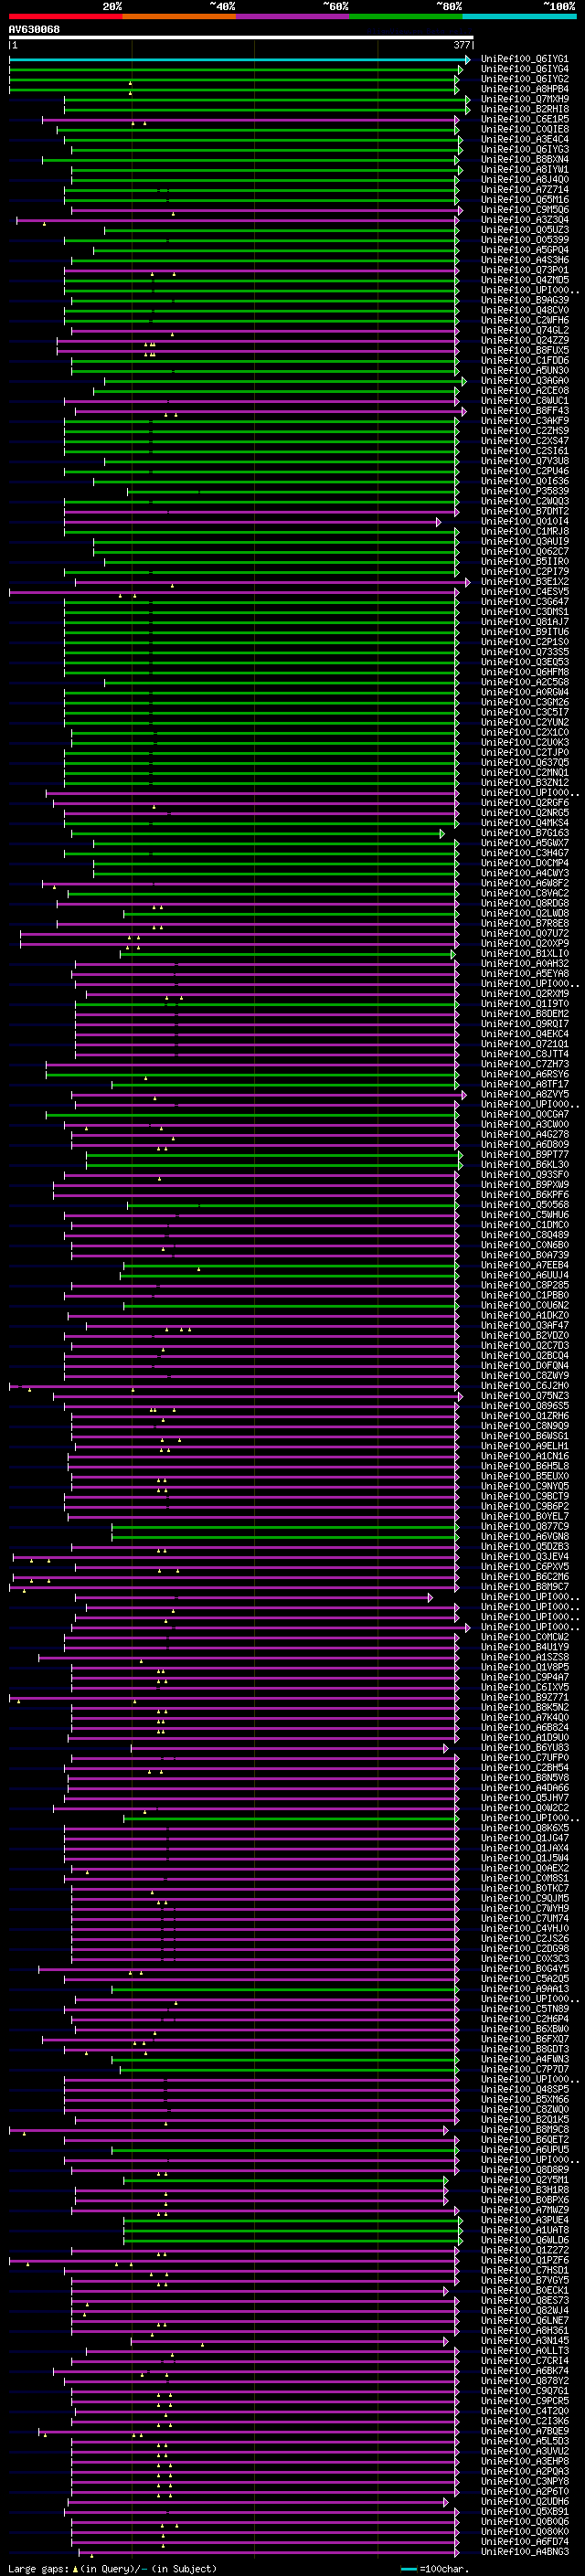Screen dimensions: 585x2576
Task: Click hit label UniRef100_Q73P01
Action: [x=525, y=270]
